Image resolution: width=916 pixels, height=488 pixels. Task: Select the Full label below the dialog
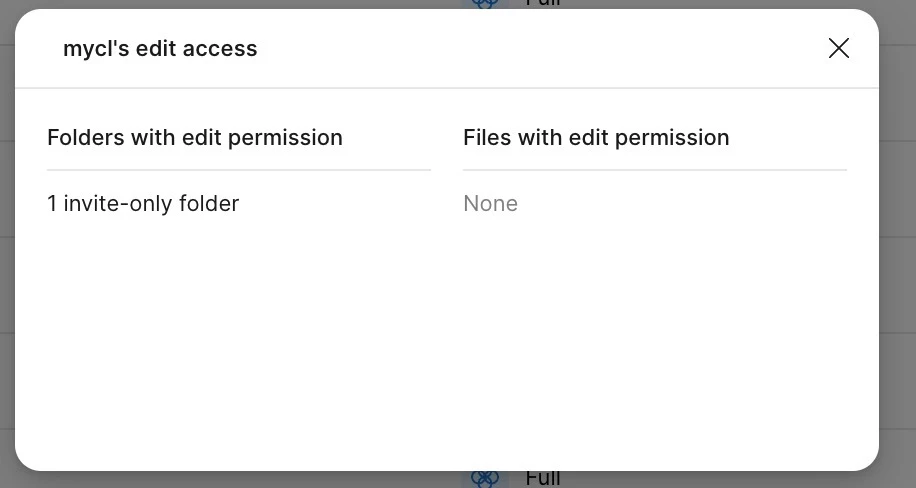coord(543,479)
